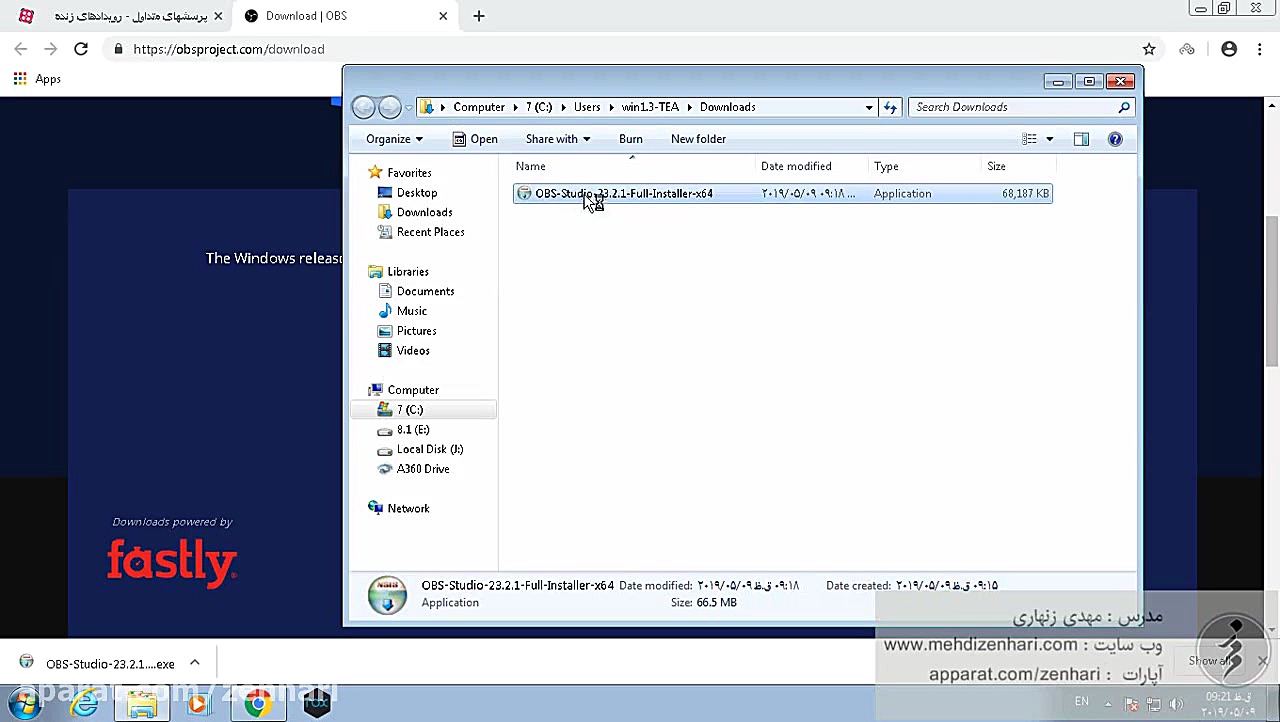The image size is (1280, 722).
Task: Click the search magnifier in Search Downloads
Action: pyautogui.click(x=1124, y=107)
